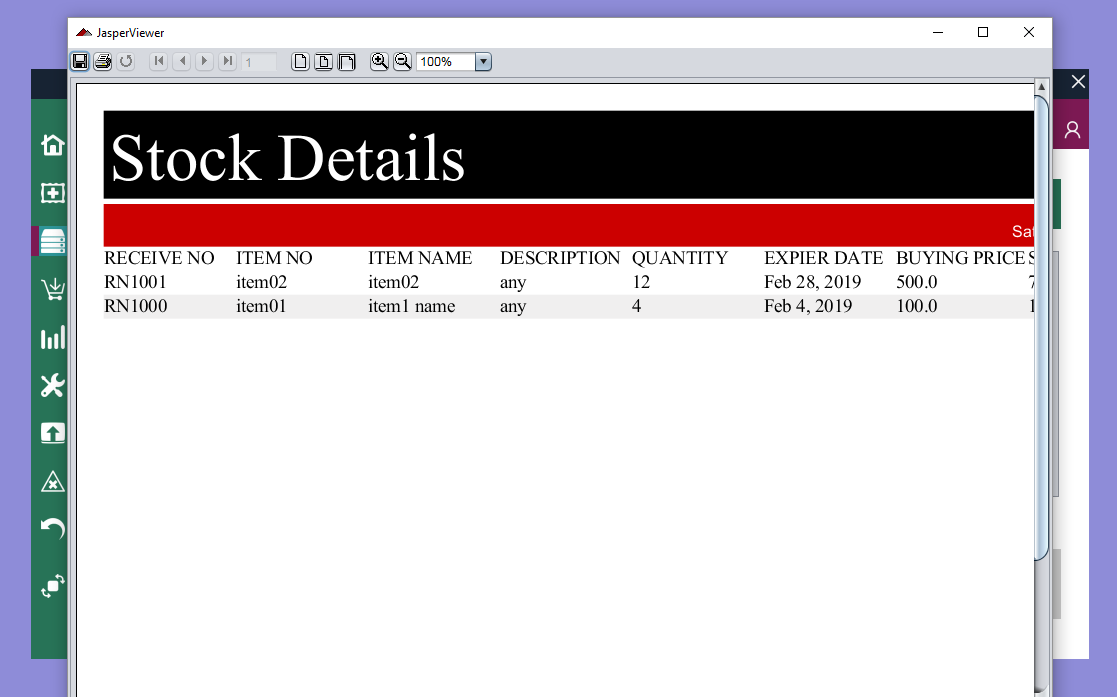Click the warning triangle icon in the sidebar

[51, 481]
